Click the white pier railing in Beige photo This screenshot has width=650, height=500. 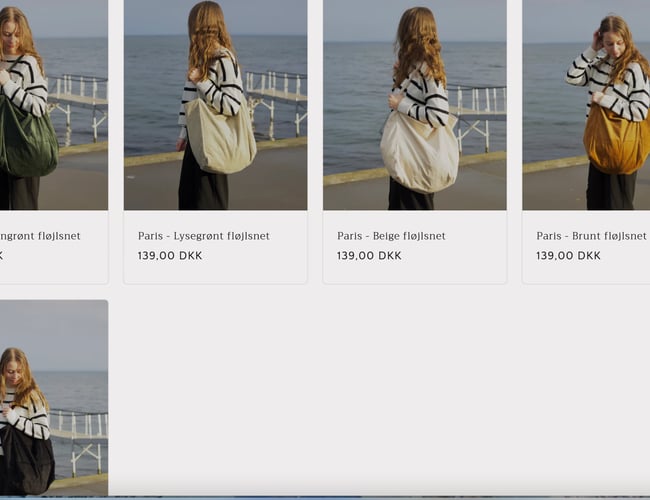[478, 100]
